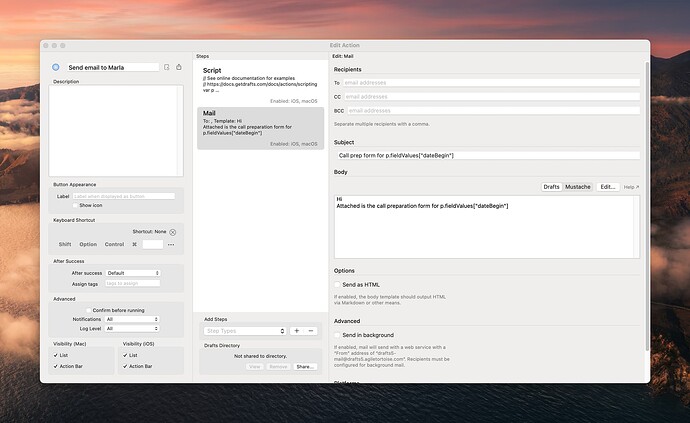The height and width of the screenshot is (423, 690).
Task: Select the Mail step
Action: pyautogui.click(x=261, y=128)
